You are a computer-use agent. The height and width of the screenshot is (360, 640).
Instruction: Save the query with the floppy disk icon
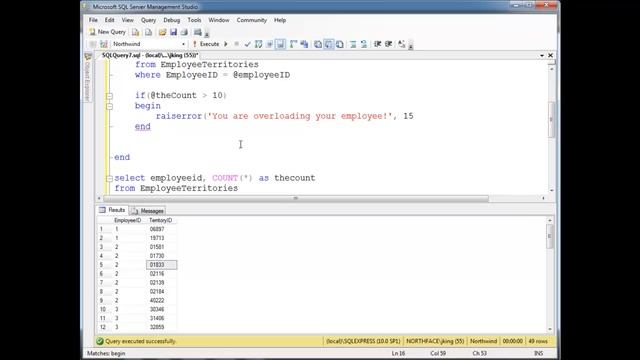(173, 32)
